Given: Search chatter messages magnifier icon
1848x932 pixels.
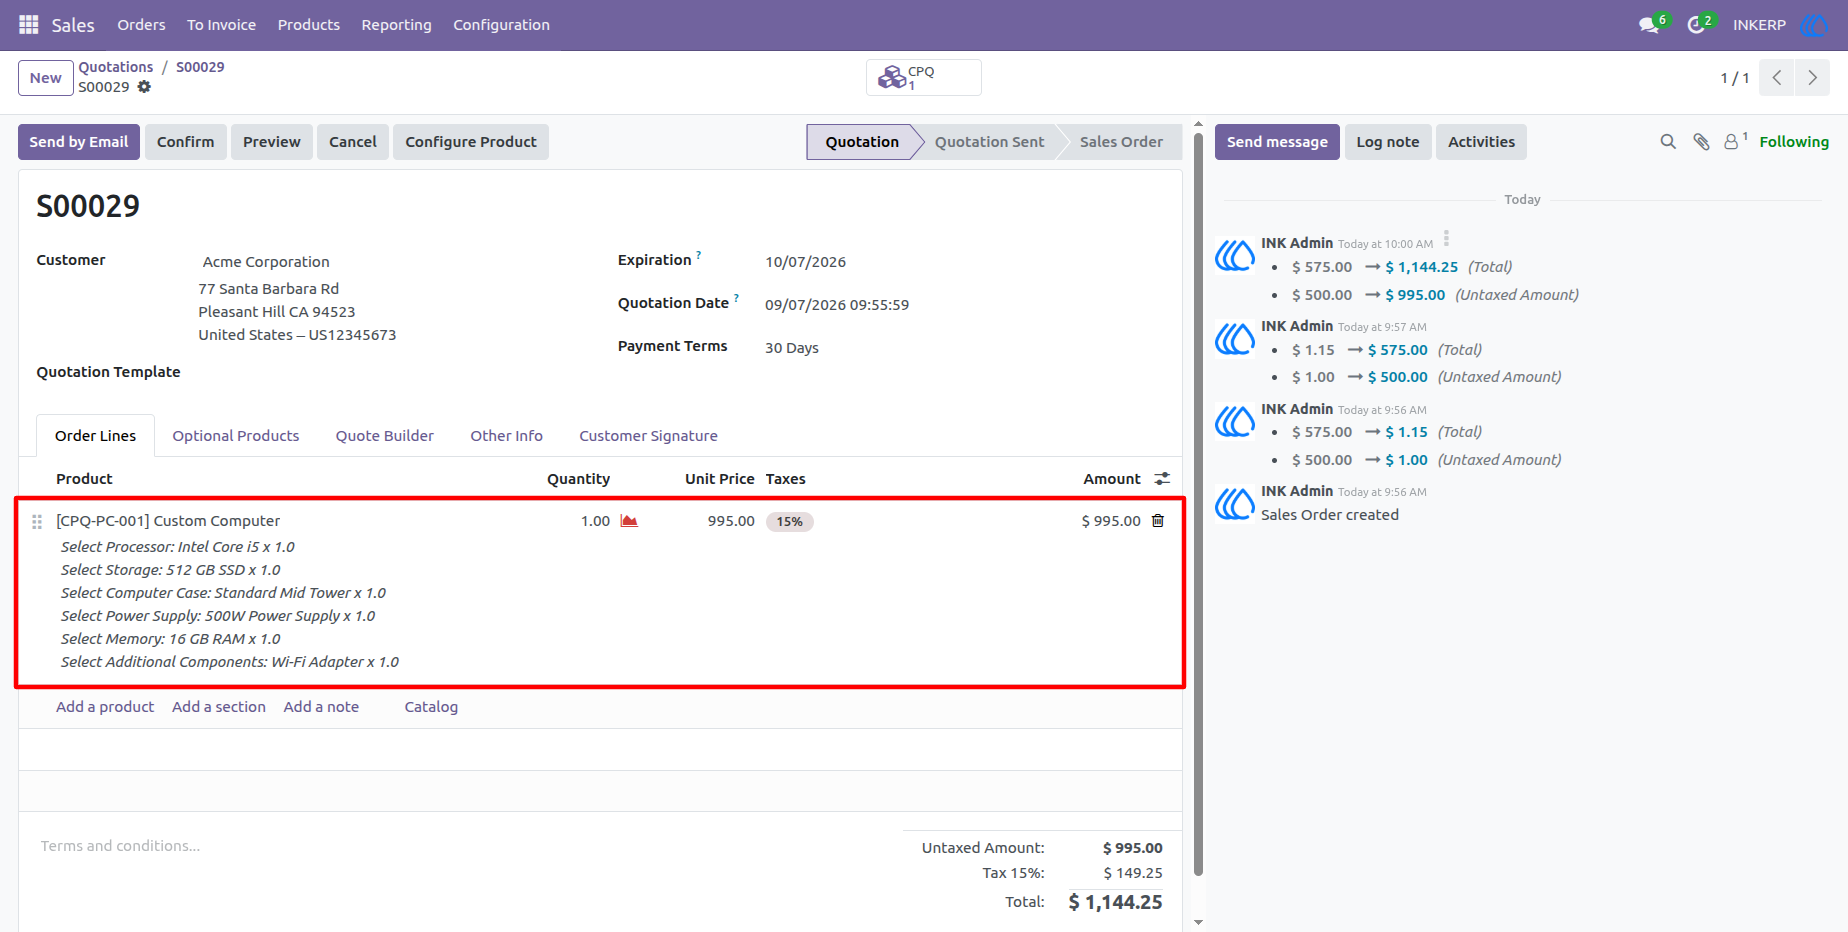Looking at the screenshot, I should pos(1668,142).
